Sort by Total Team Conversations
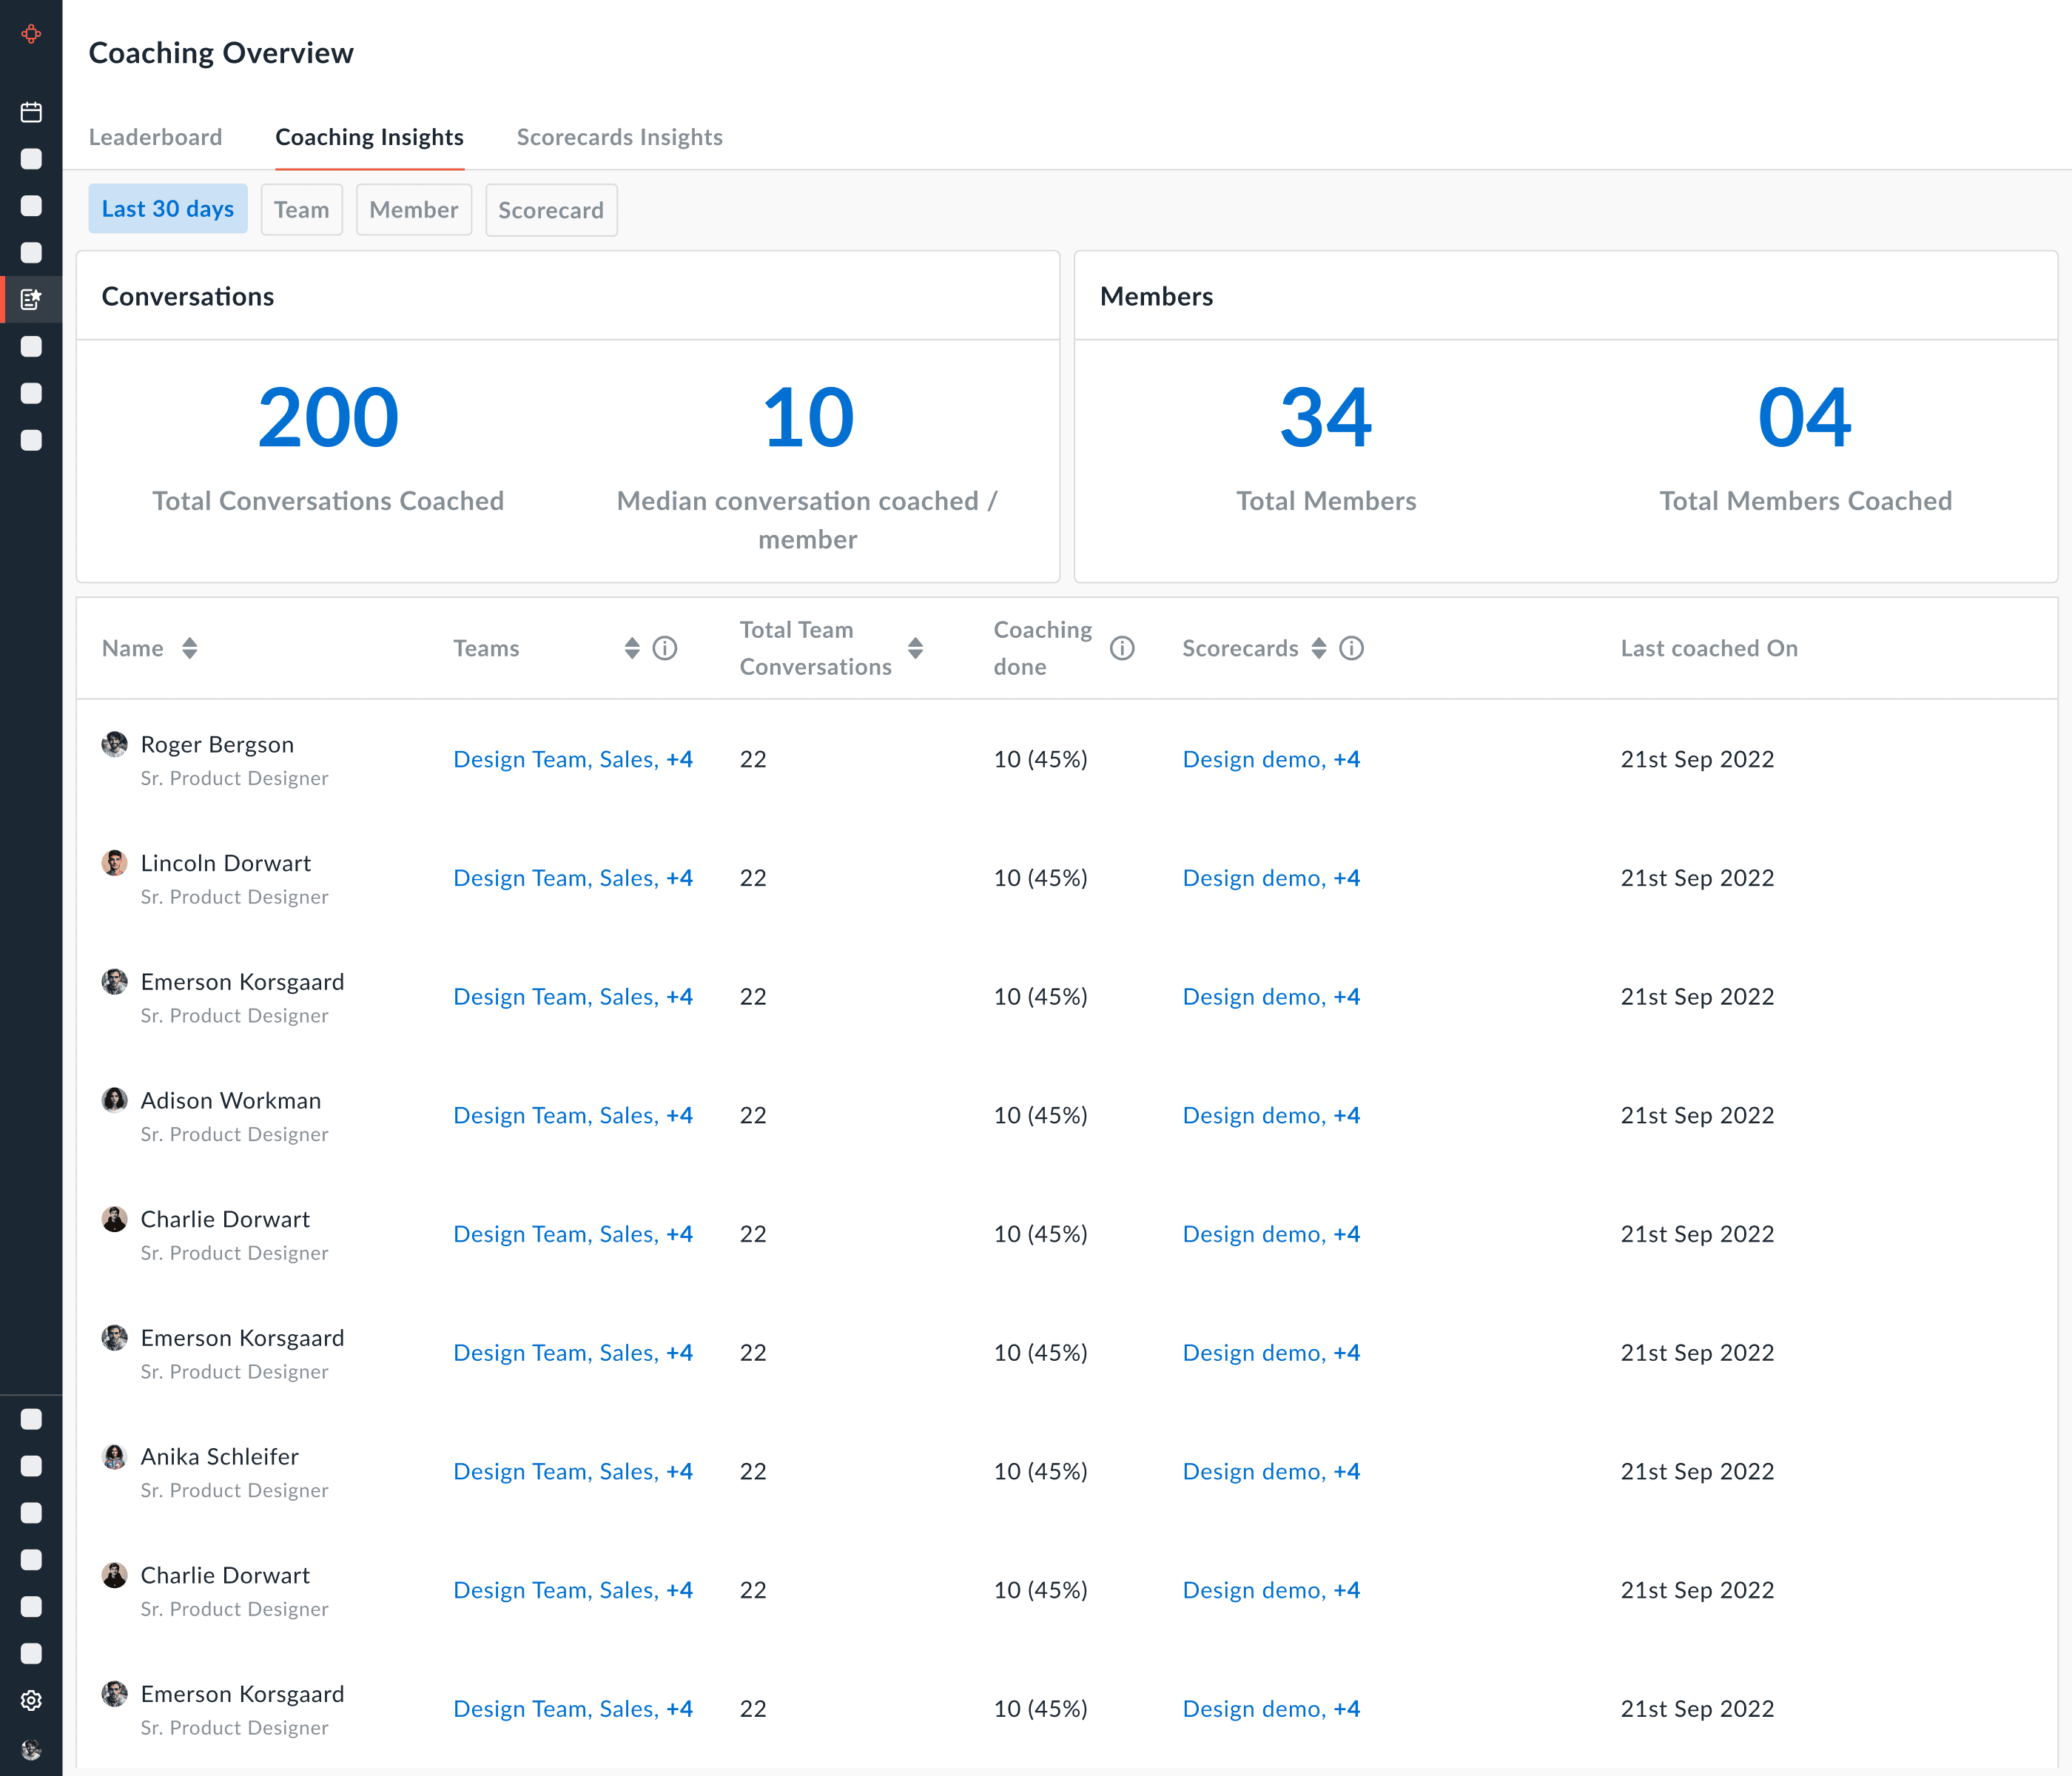This screenshot has width=2072, height=1776. point(915,648)
